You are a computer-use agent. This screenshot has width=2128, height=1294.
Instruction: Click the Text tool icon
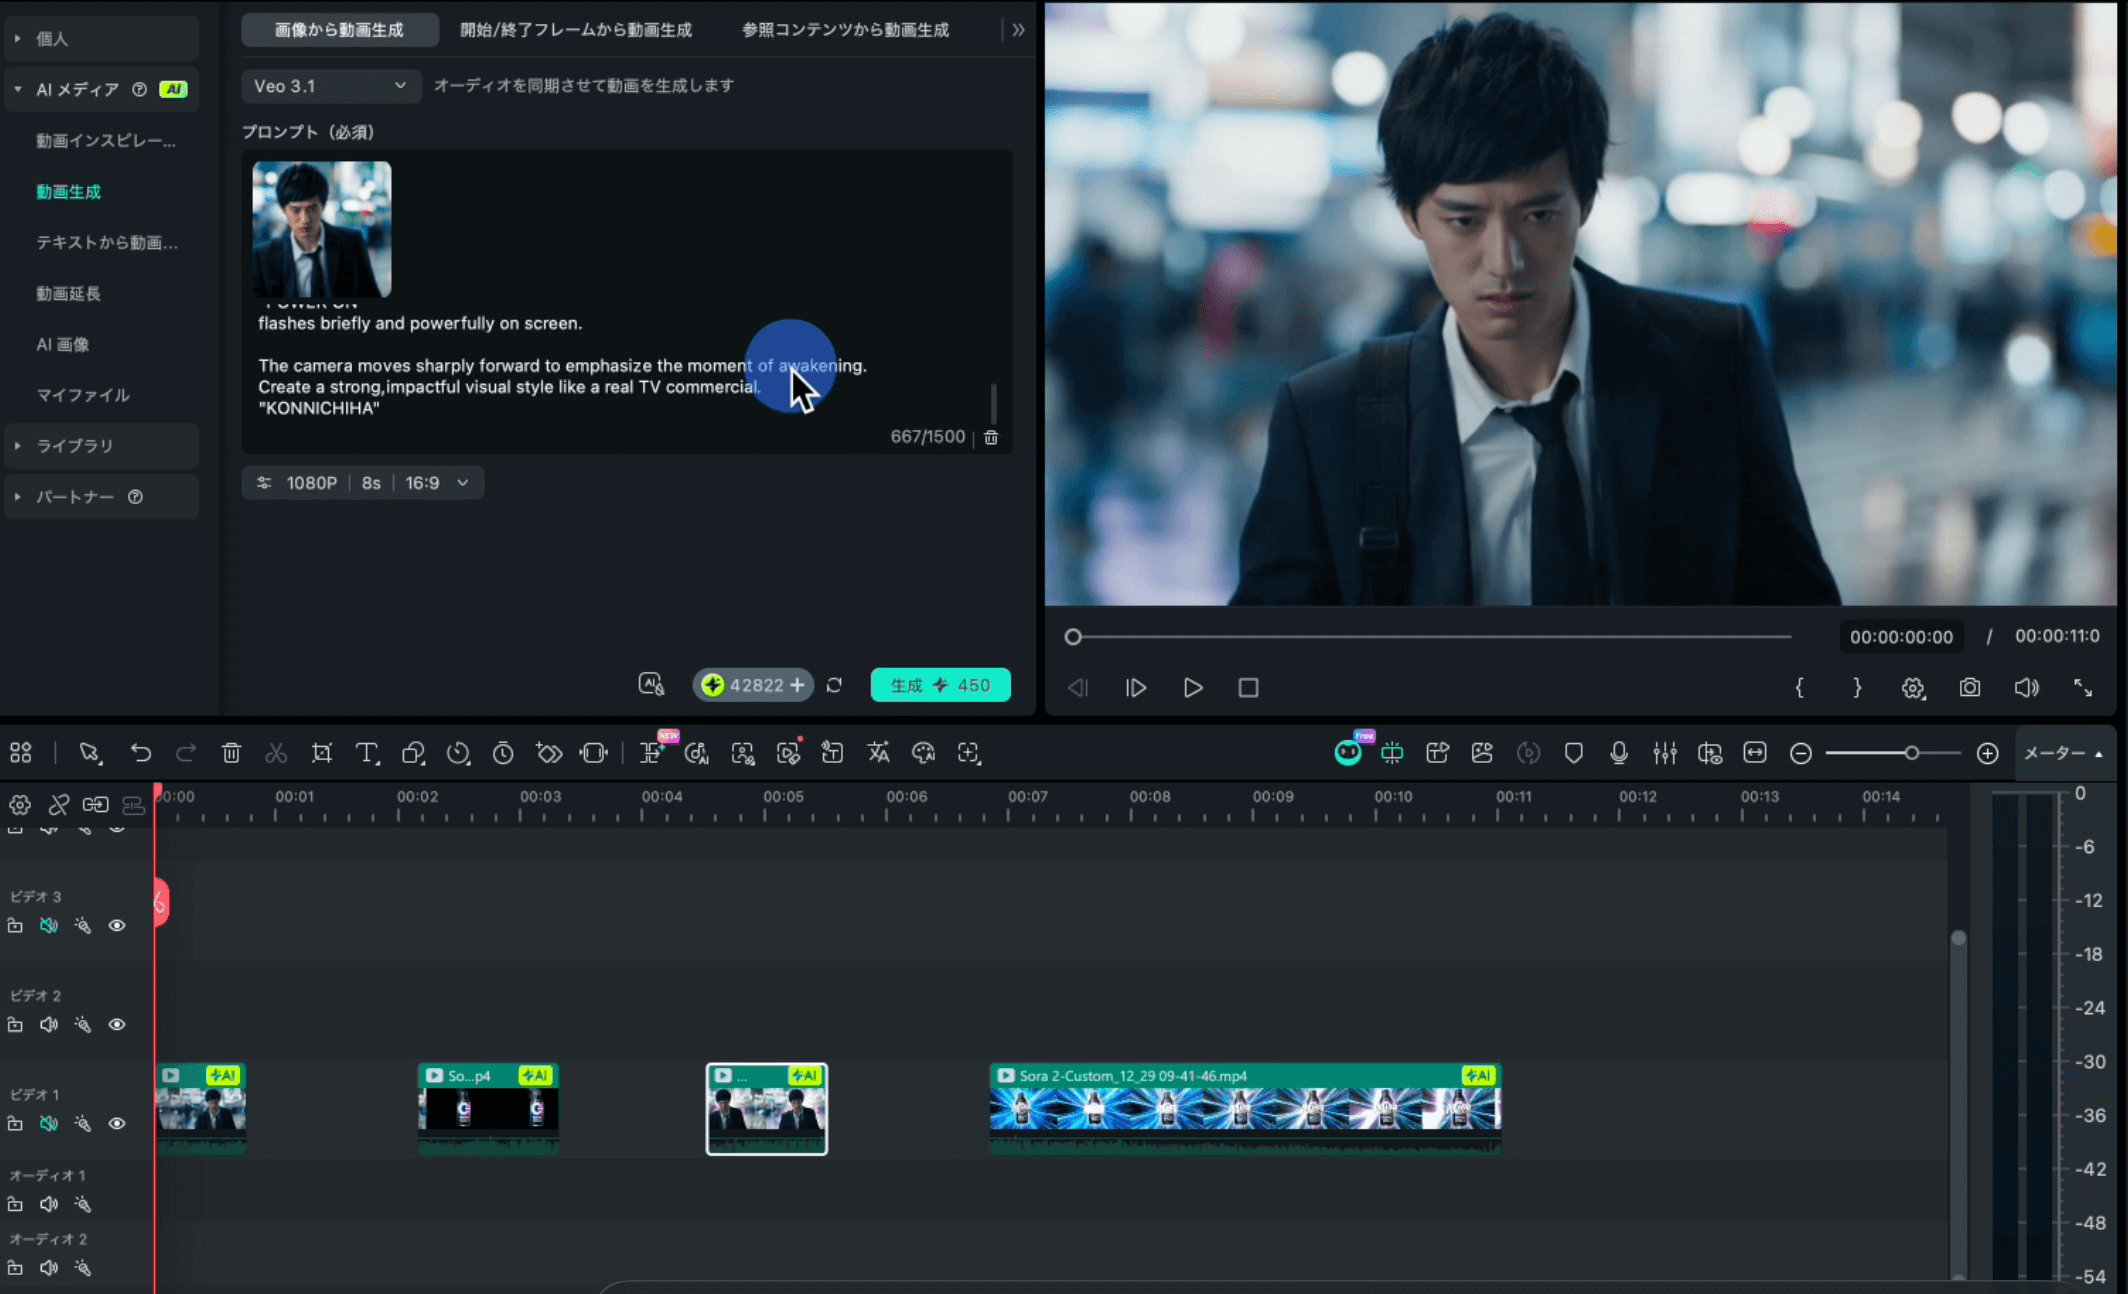(367, 753)
